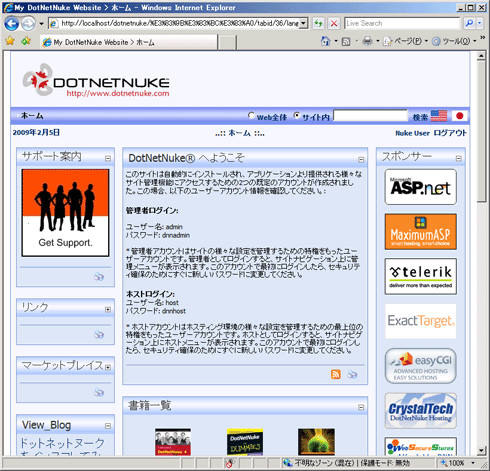Viewport: 490px width, 471px height.
Task: Open the Print options dropdown arrow
Action: click(378, 41)
